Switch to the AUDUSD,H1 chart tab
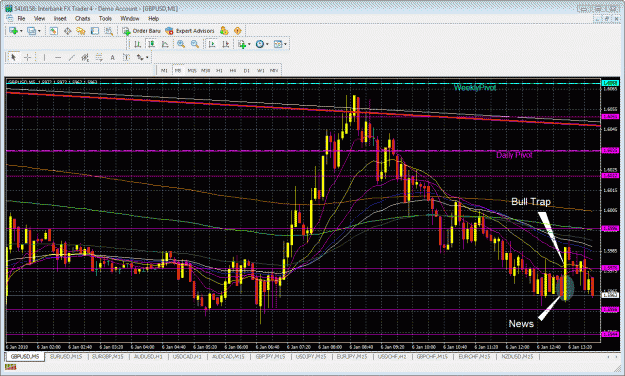Screen dimensions: 625x376 pos(148,356)
